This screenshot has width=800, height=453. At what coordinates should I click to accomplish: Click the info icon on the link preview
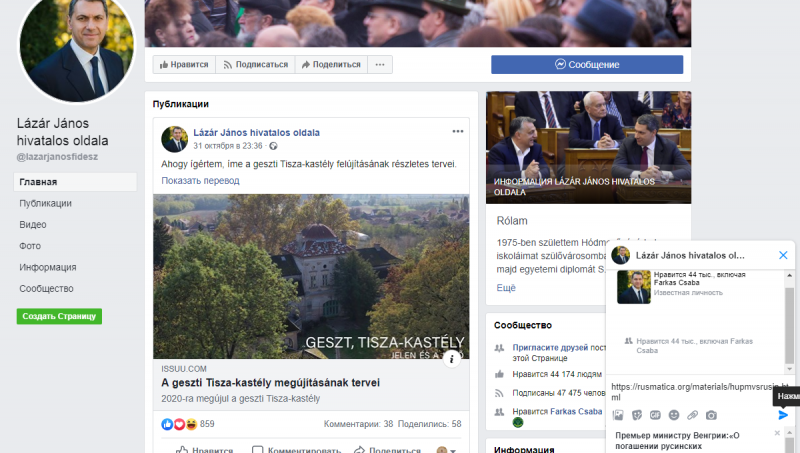pos(451,359)
